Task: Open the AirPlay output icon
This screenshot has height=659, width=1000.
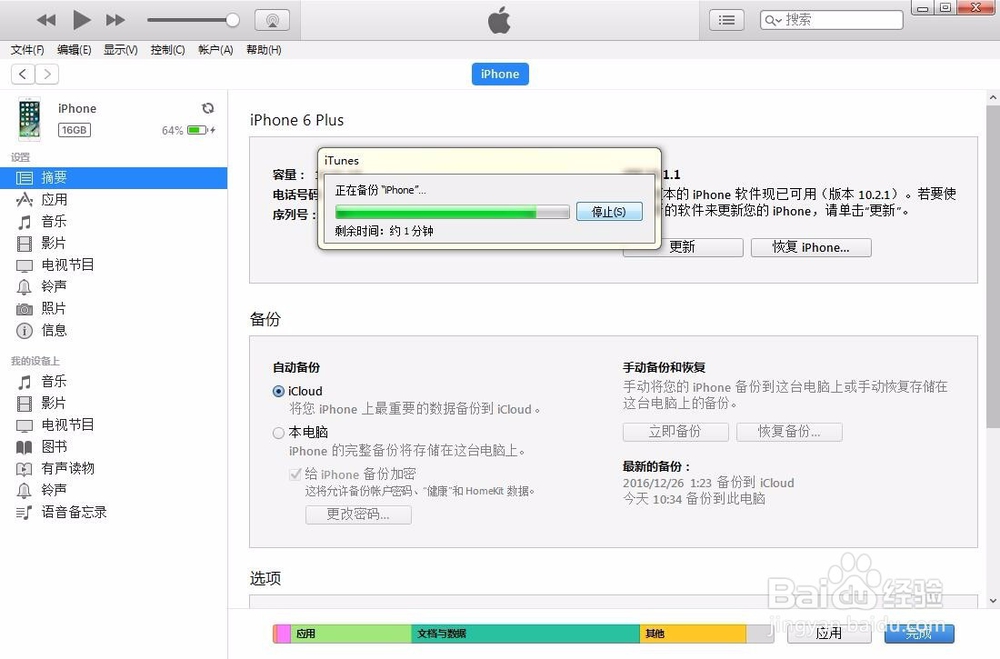Action: pos(272,20)
